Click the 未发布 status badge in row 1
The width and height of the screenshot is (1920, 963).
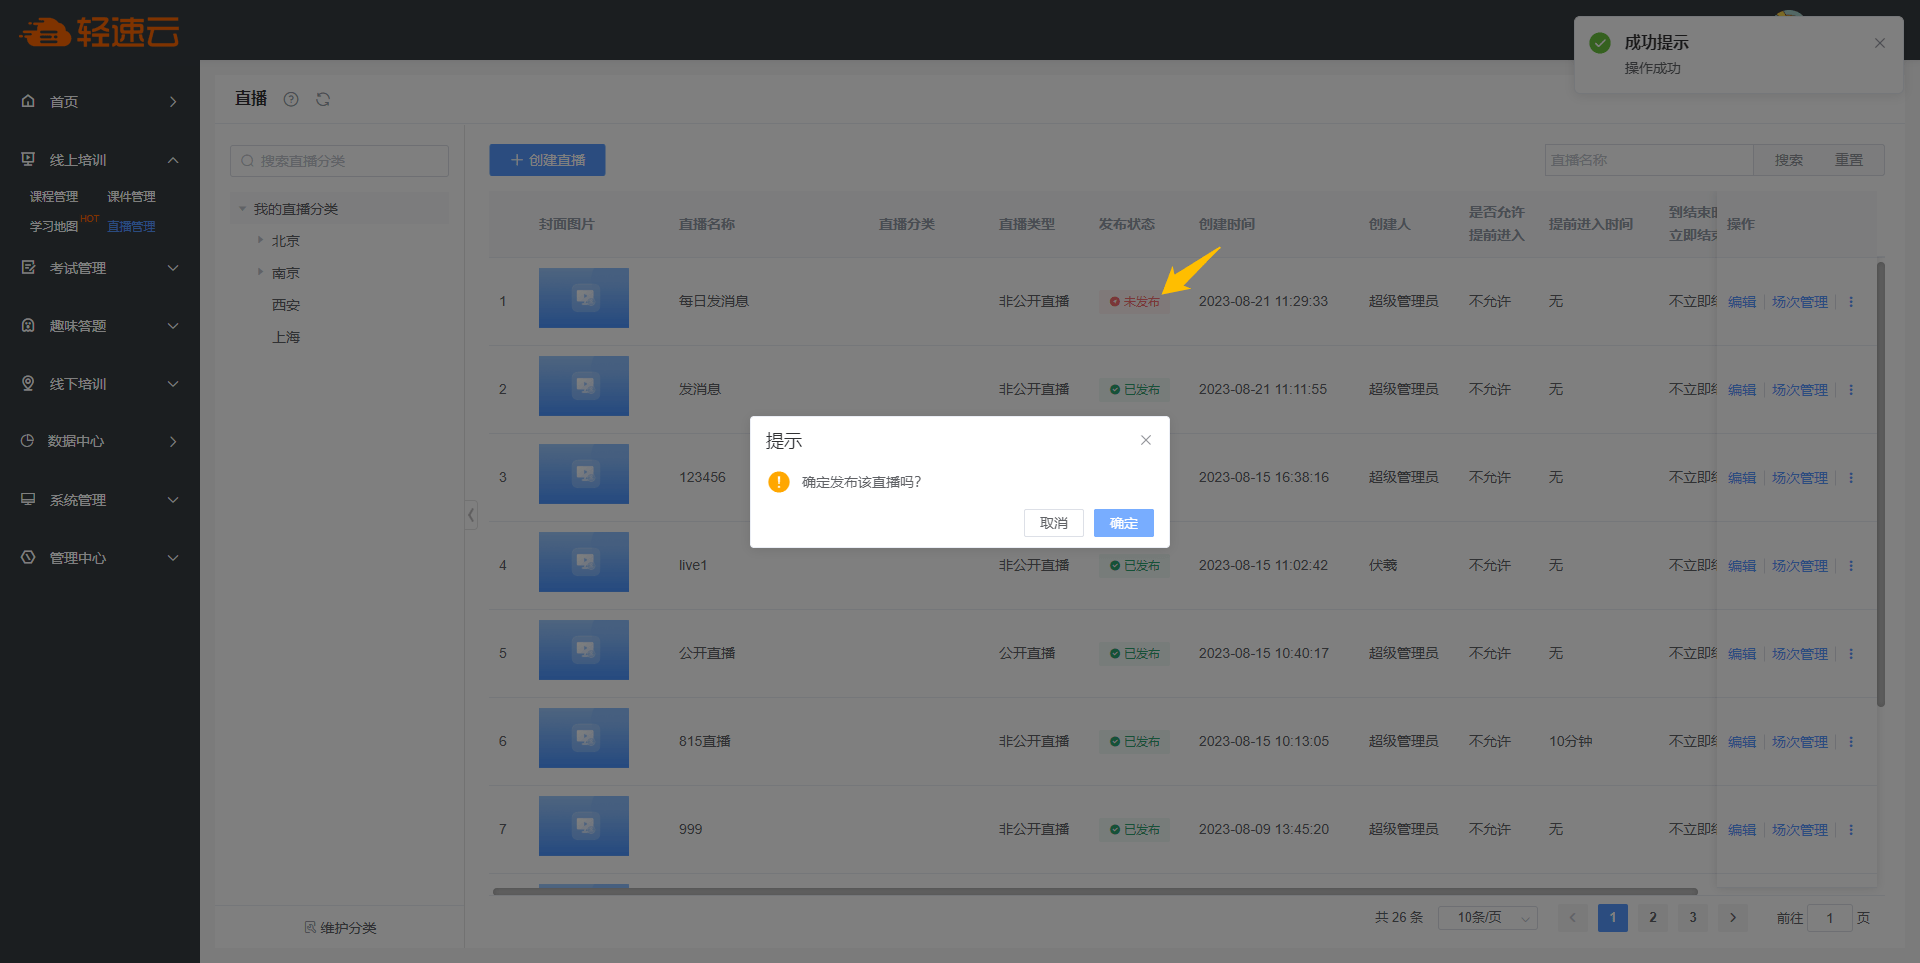[x=1135, y=302]
